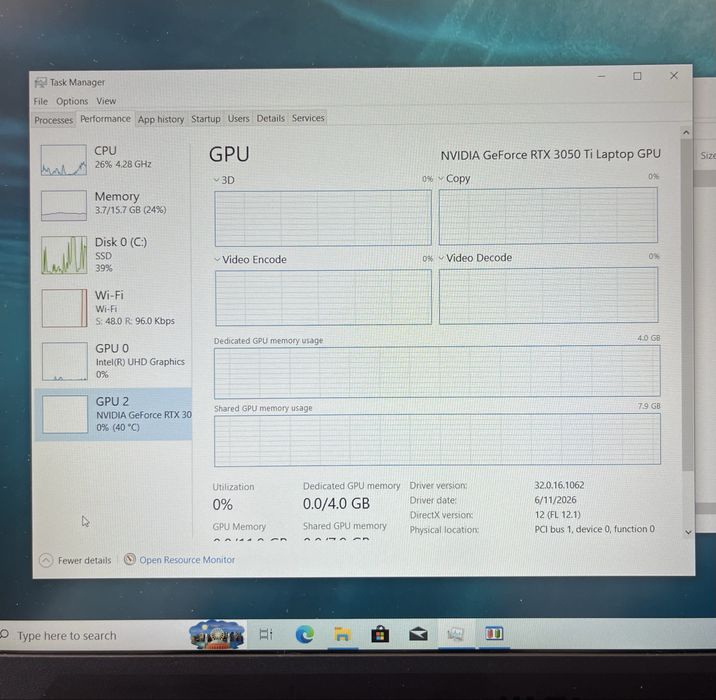Open the Mail app from taskbar
The width and height of the screenshot is (716, 700).
pyautogui.click(x=418, y=634)
